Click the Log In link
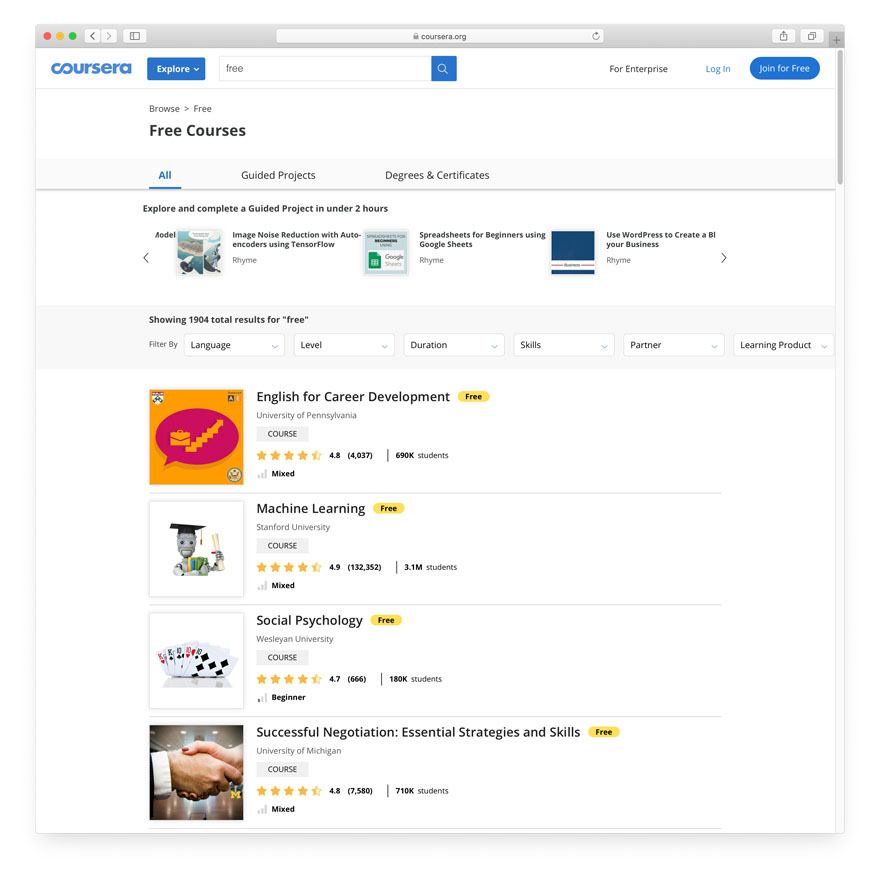The image size is (880, 880). pos(718,68)
